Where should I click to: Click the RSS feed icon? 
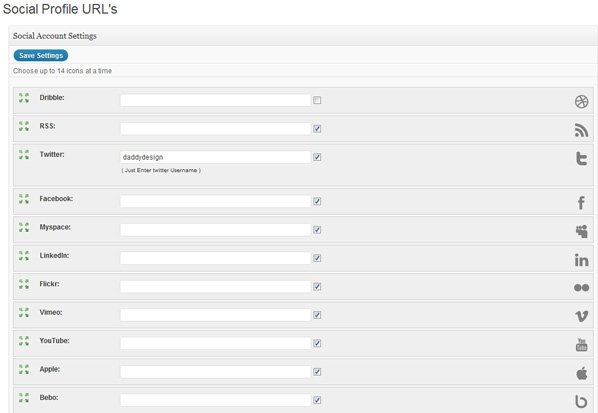click(x=581, y=130)
